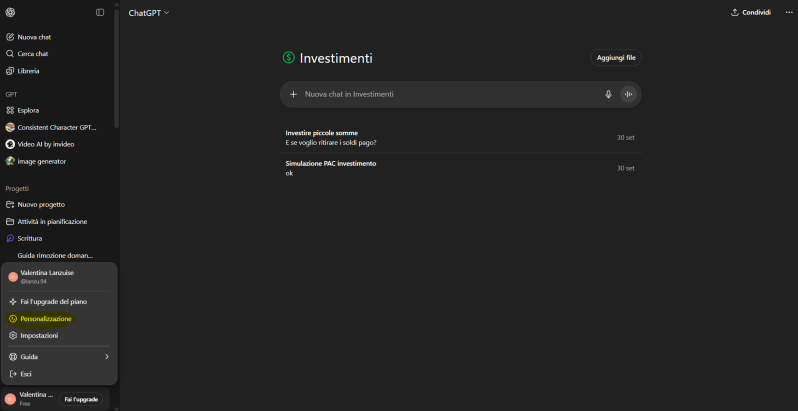The height and width of the screenshot is (411, 798).
Task: Collapse the sidebar with the panel icon
Action: pyautogui.click(x=100, y=12)
